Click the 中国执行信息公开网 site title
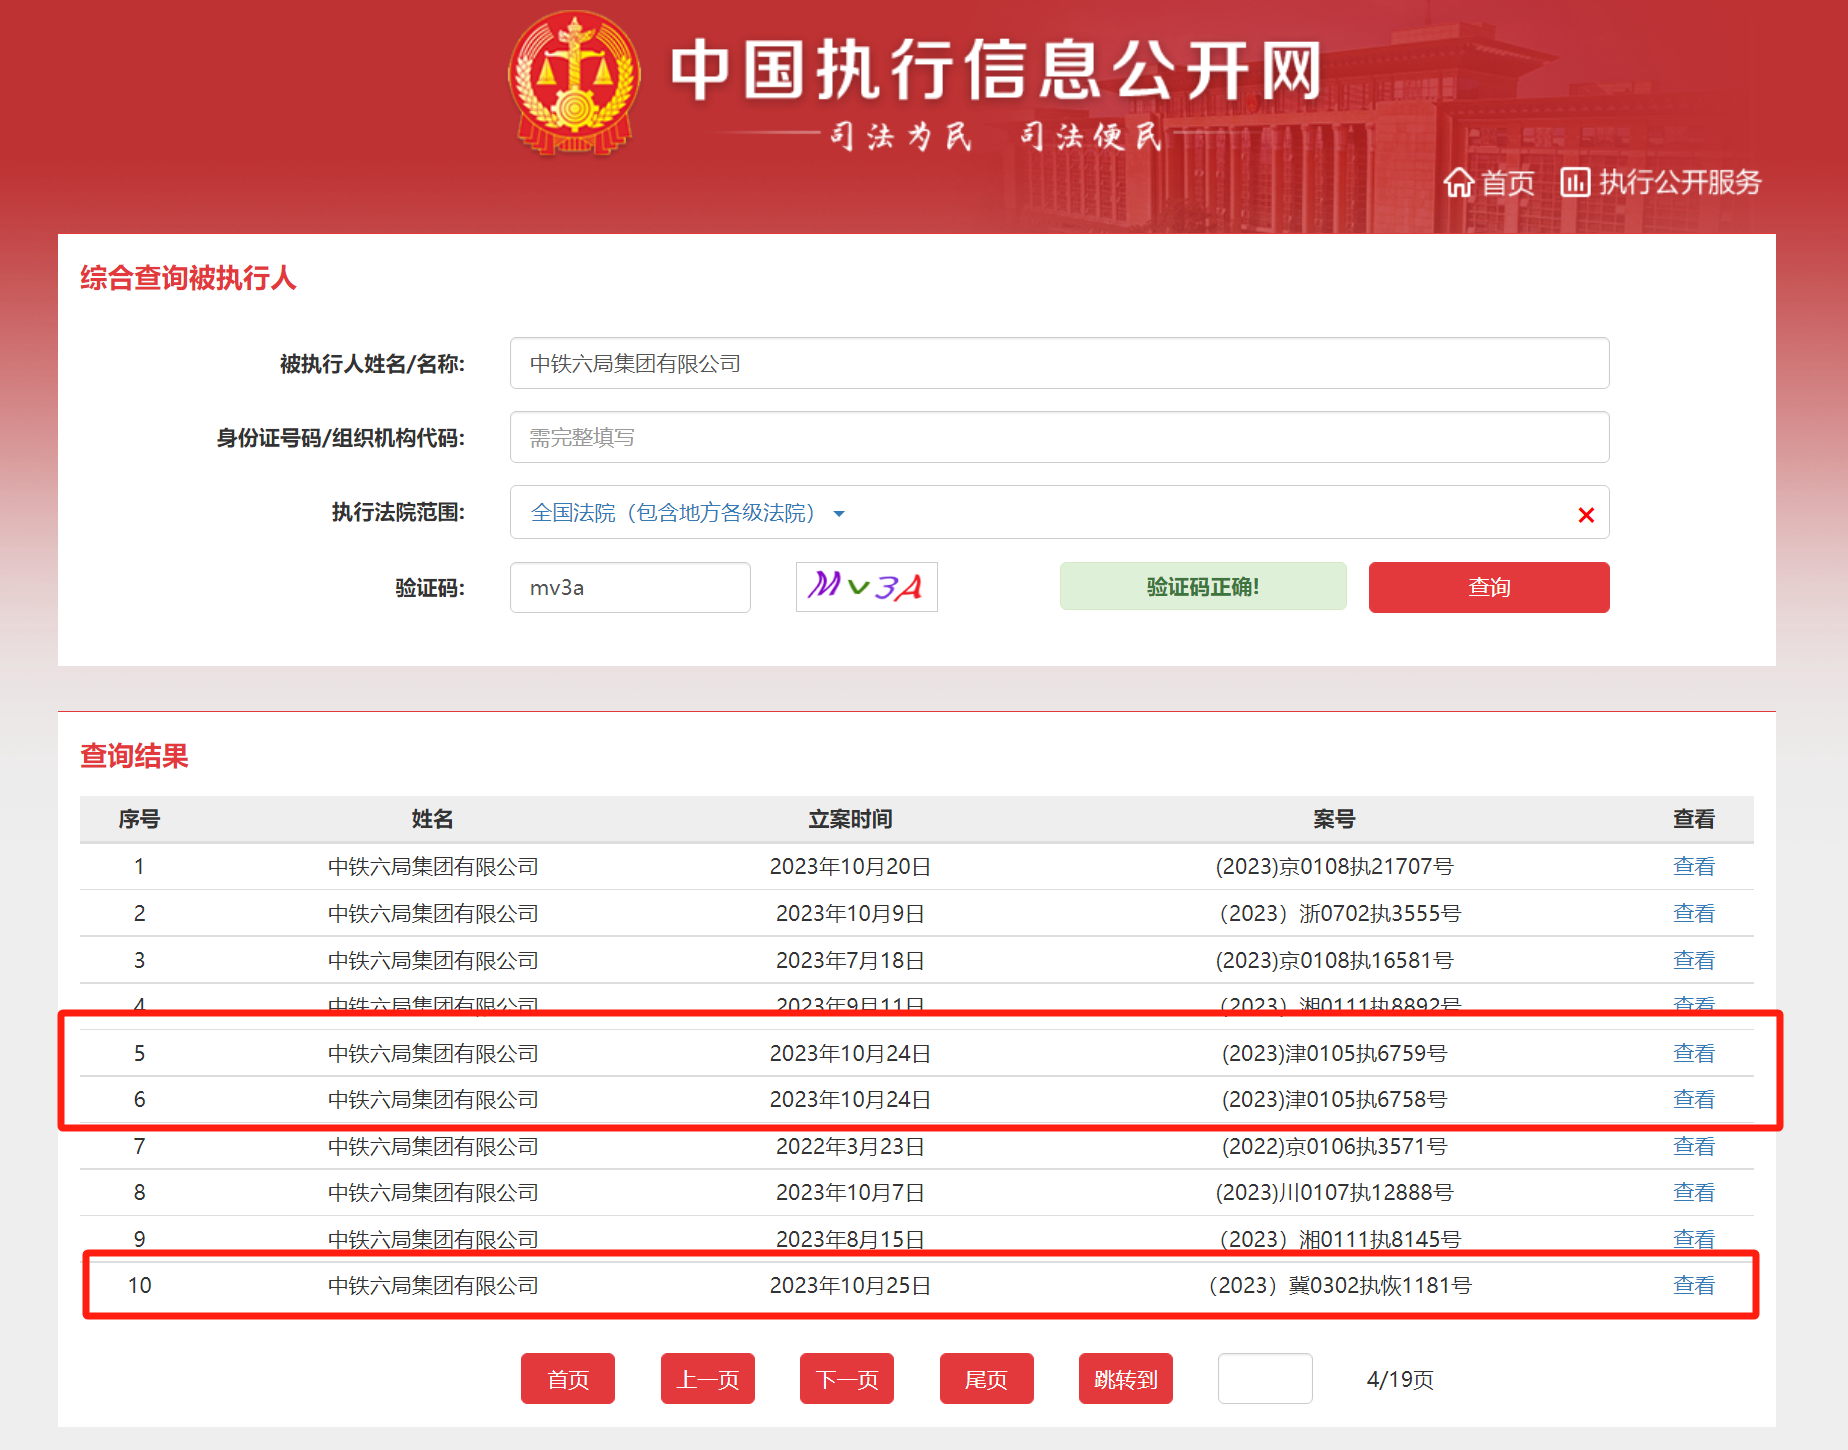 996,70
